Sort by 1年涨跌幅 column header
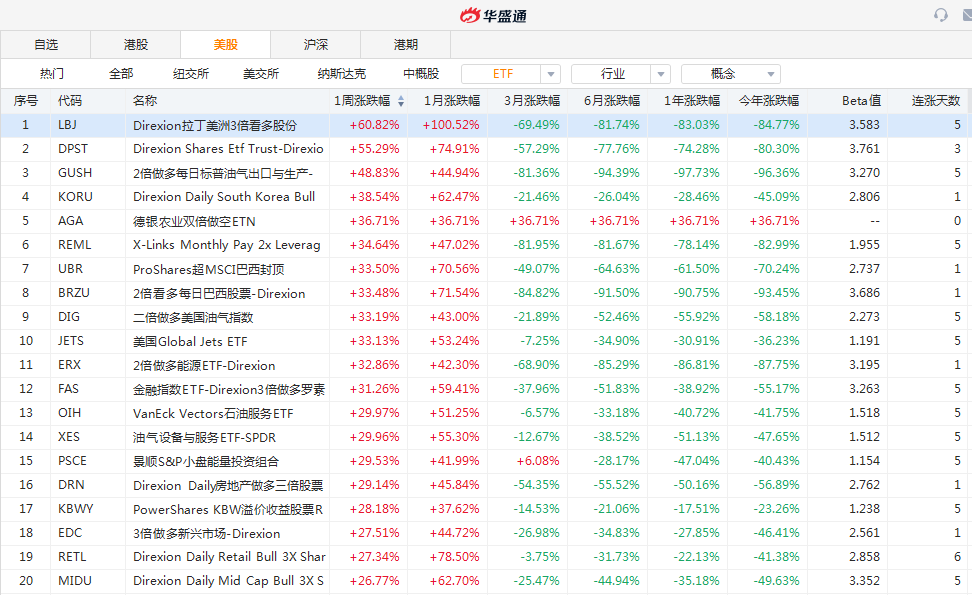972x595 pixels. (692, 101)
